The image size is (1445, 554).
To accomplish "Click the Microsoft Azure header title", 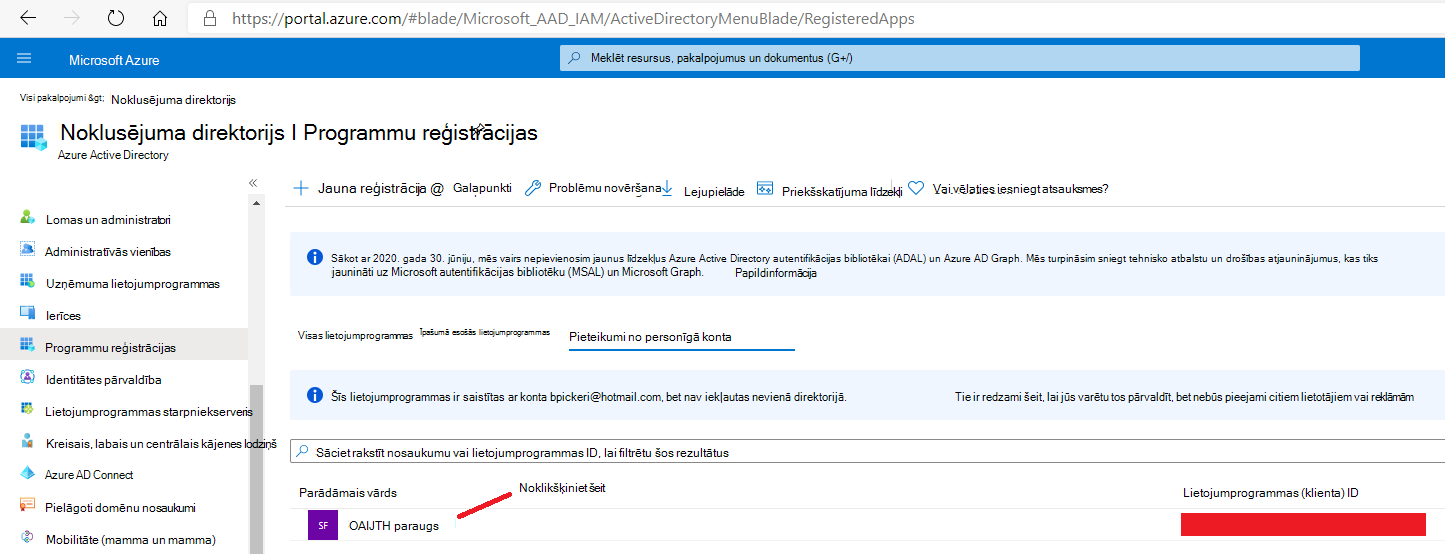I will [x=114, y=60].
